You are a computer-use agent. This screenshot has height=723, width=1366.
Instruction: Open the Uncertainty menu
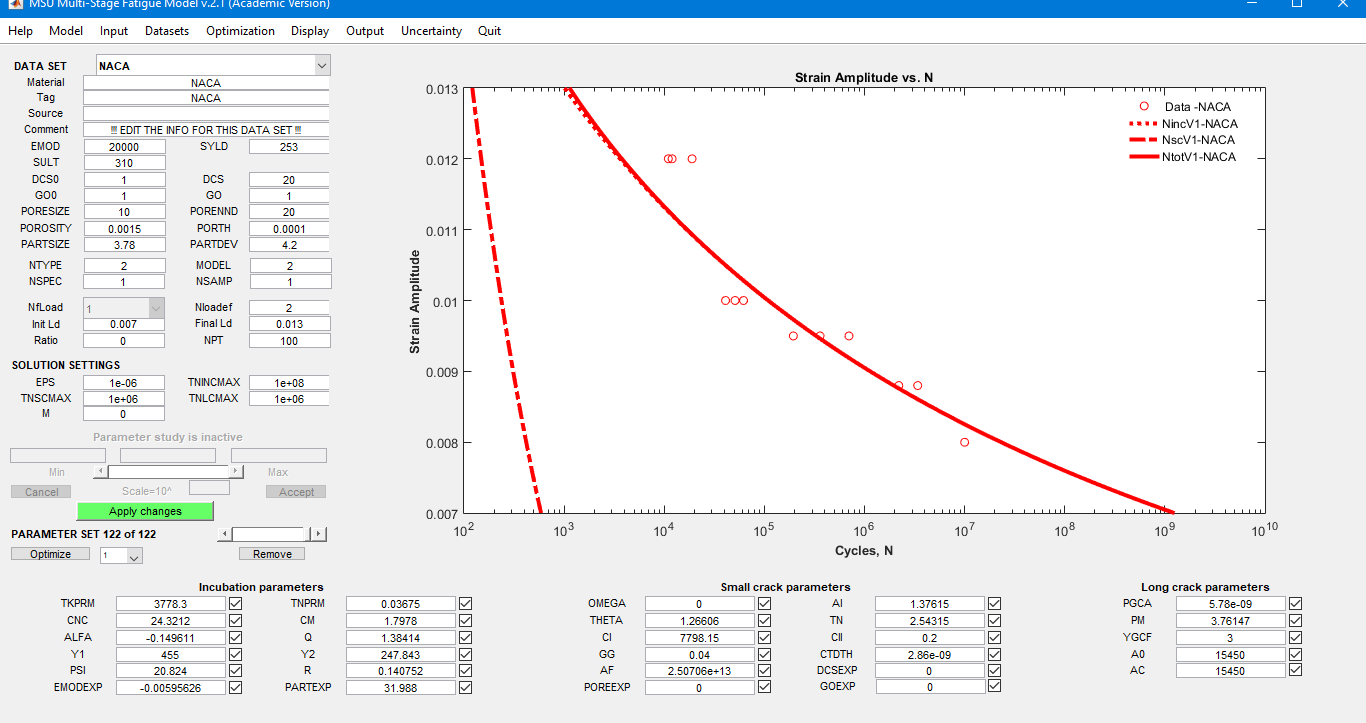point(431,31)
